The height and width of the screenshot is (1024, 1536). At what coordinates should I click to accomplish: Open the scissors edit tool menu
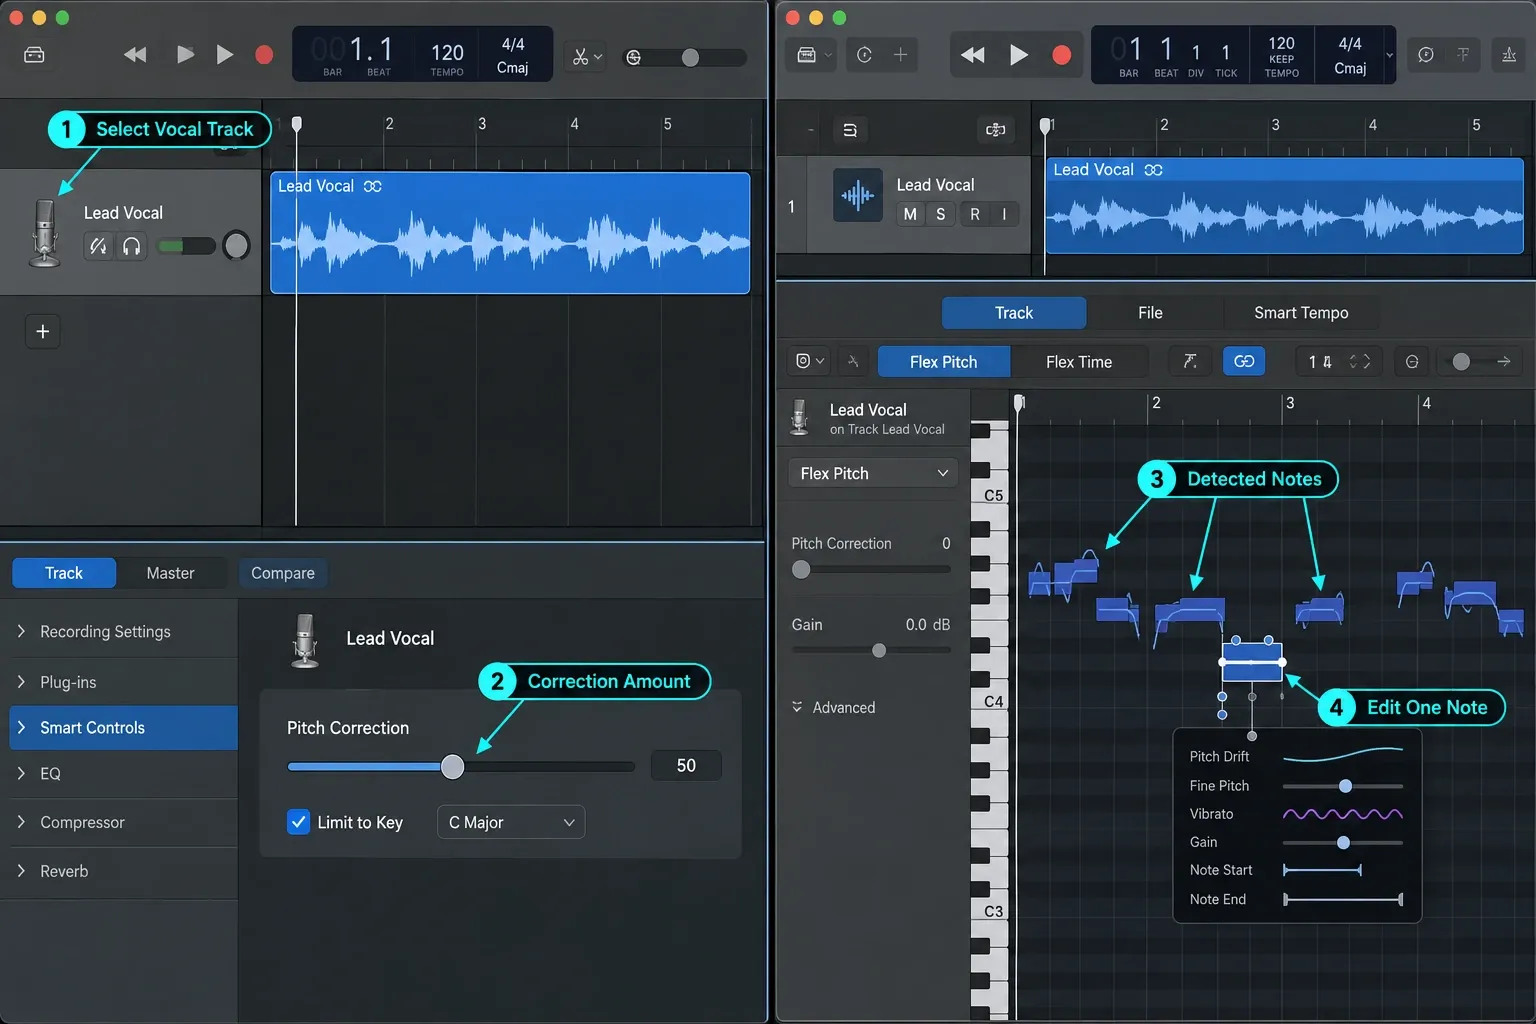(587, 57)
